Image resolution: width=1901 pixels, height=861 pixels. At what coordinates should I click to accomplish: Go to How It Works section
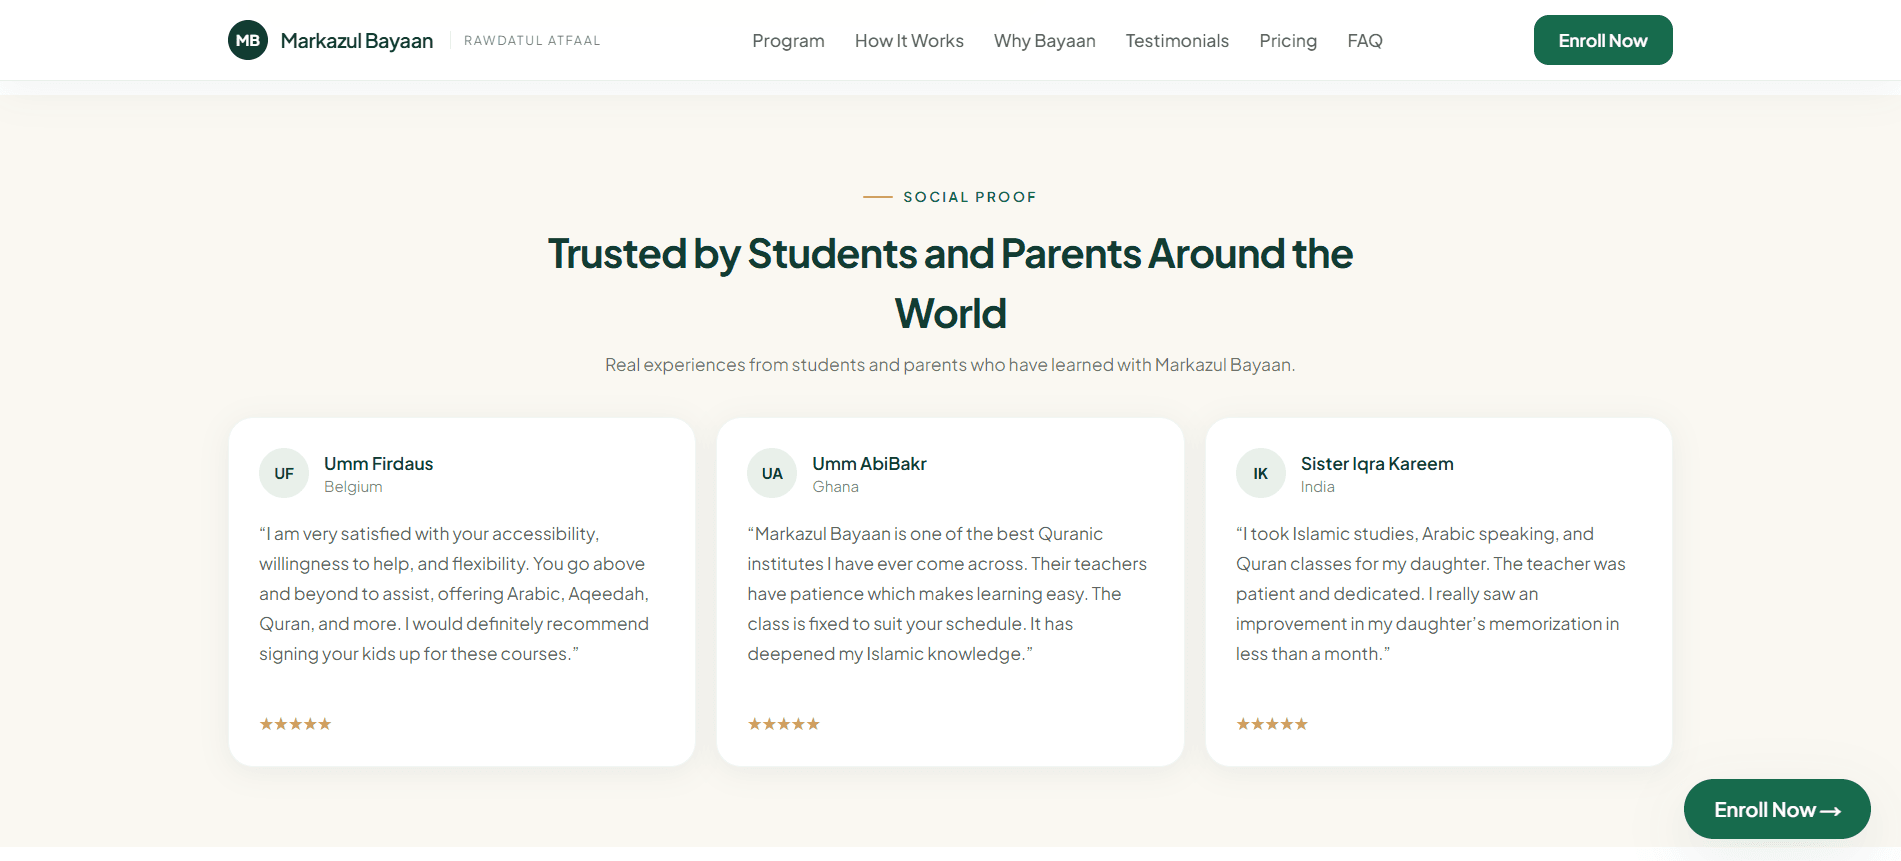pos(909,41)
